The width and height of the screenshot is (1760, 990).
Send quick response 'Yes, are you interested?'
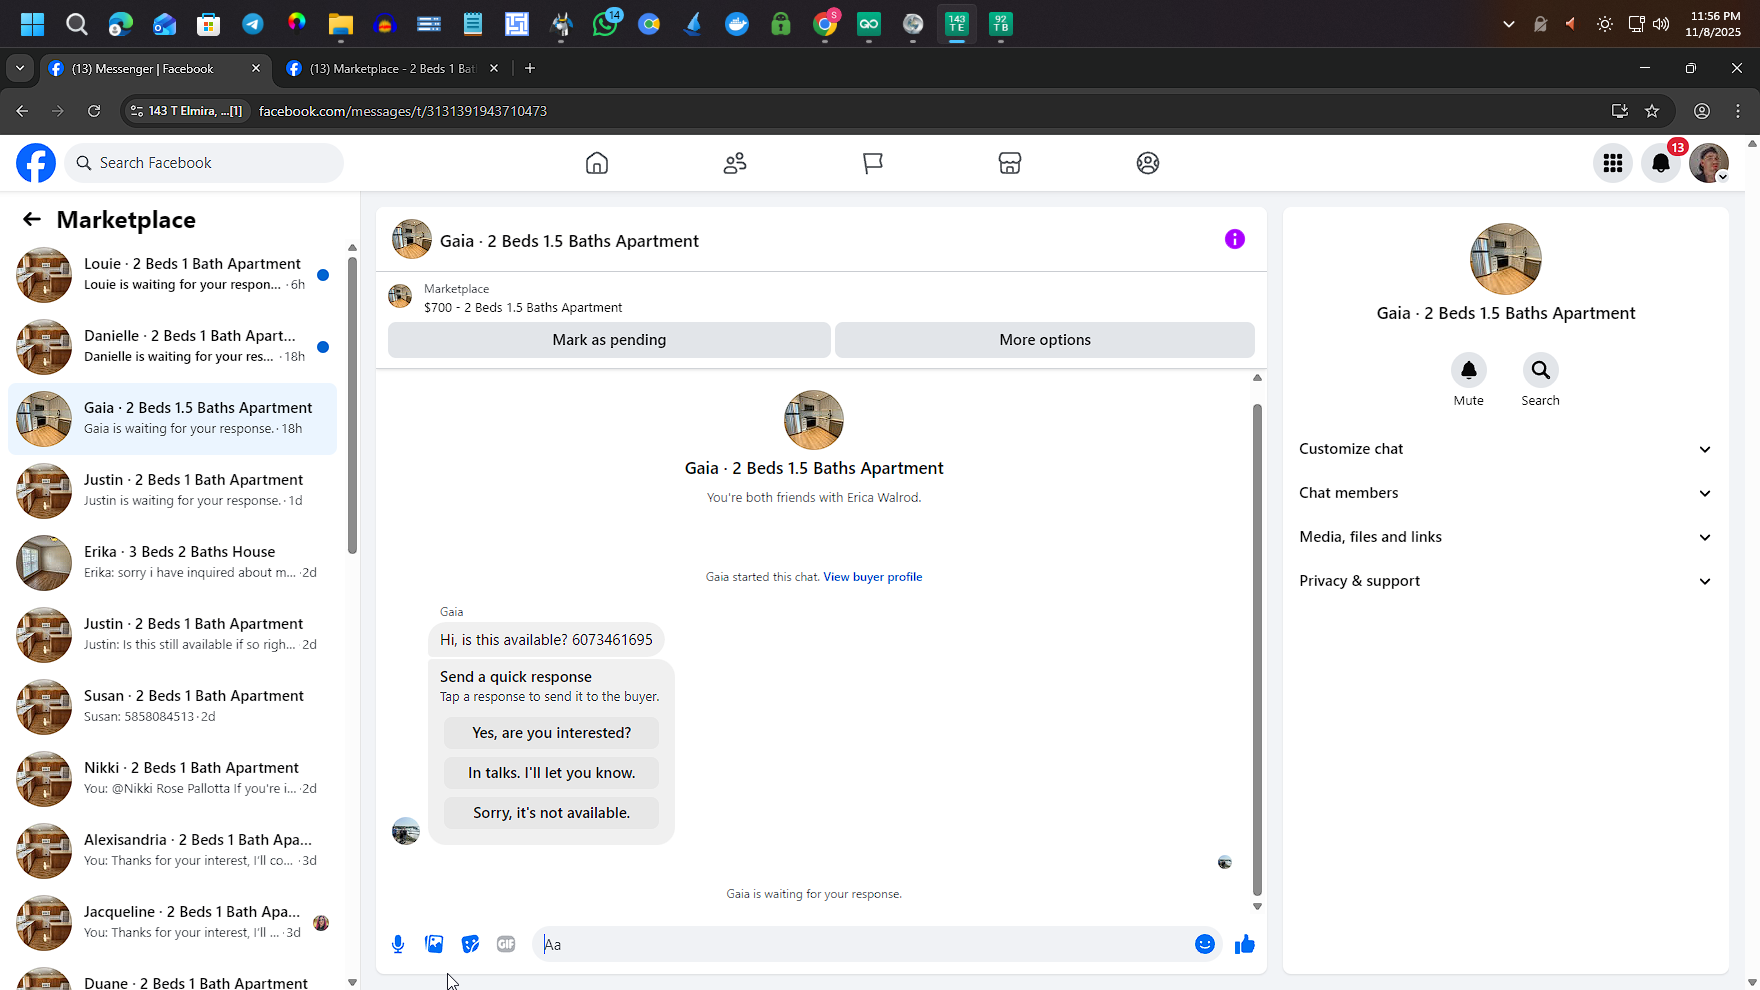tap(551, 733)
